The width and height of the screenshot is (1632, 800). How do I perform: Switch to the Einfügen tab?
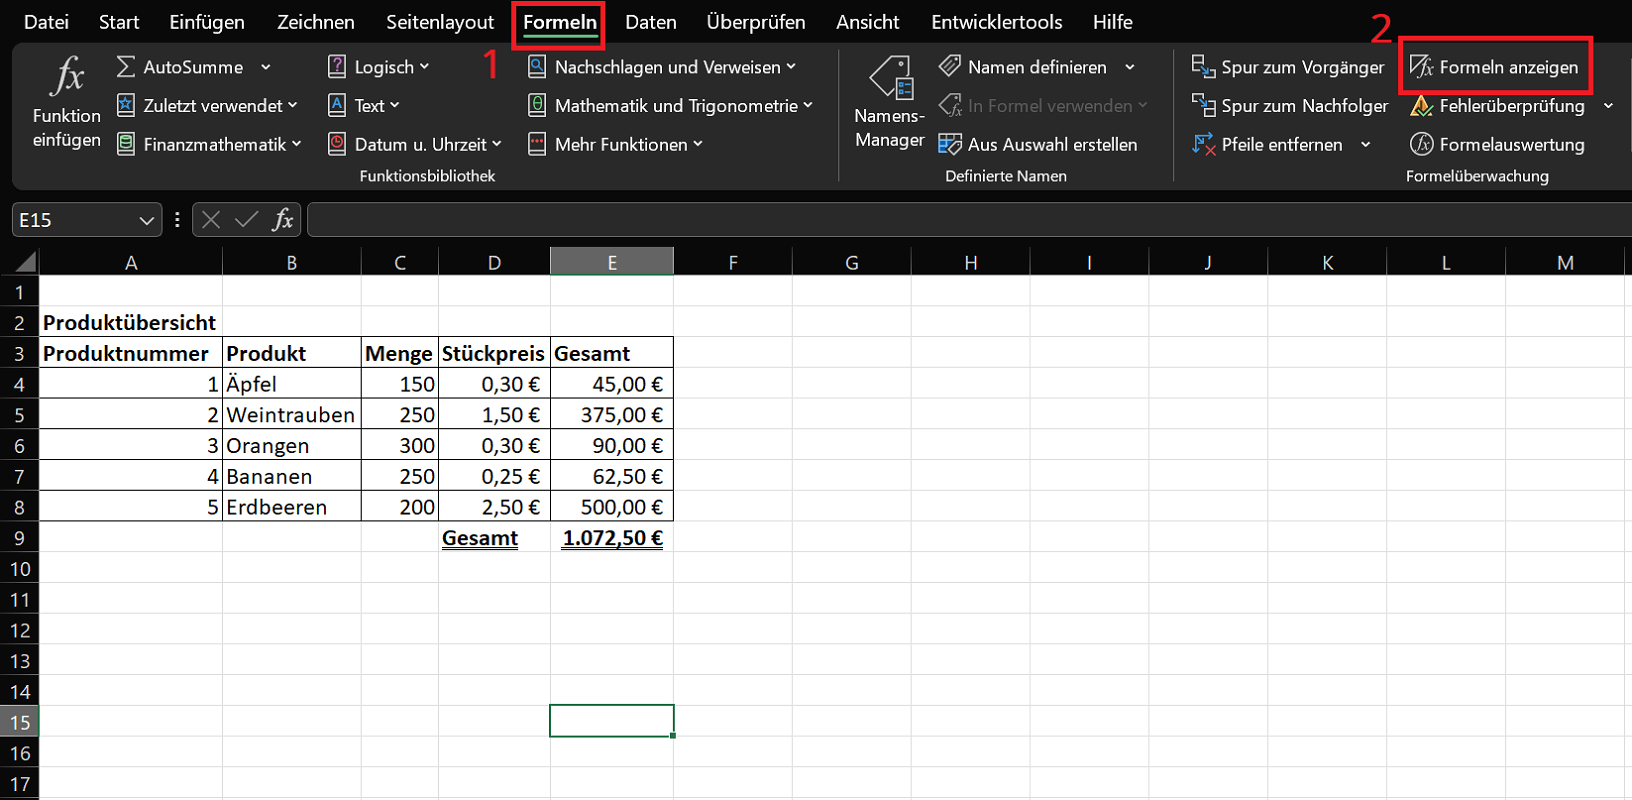click(x=207, y=22)
